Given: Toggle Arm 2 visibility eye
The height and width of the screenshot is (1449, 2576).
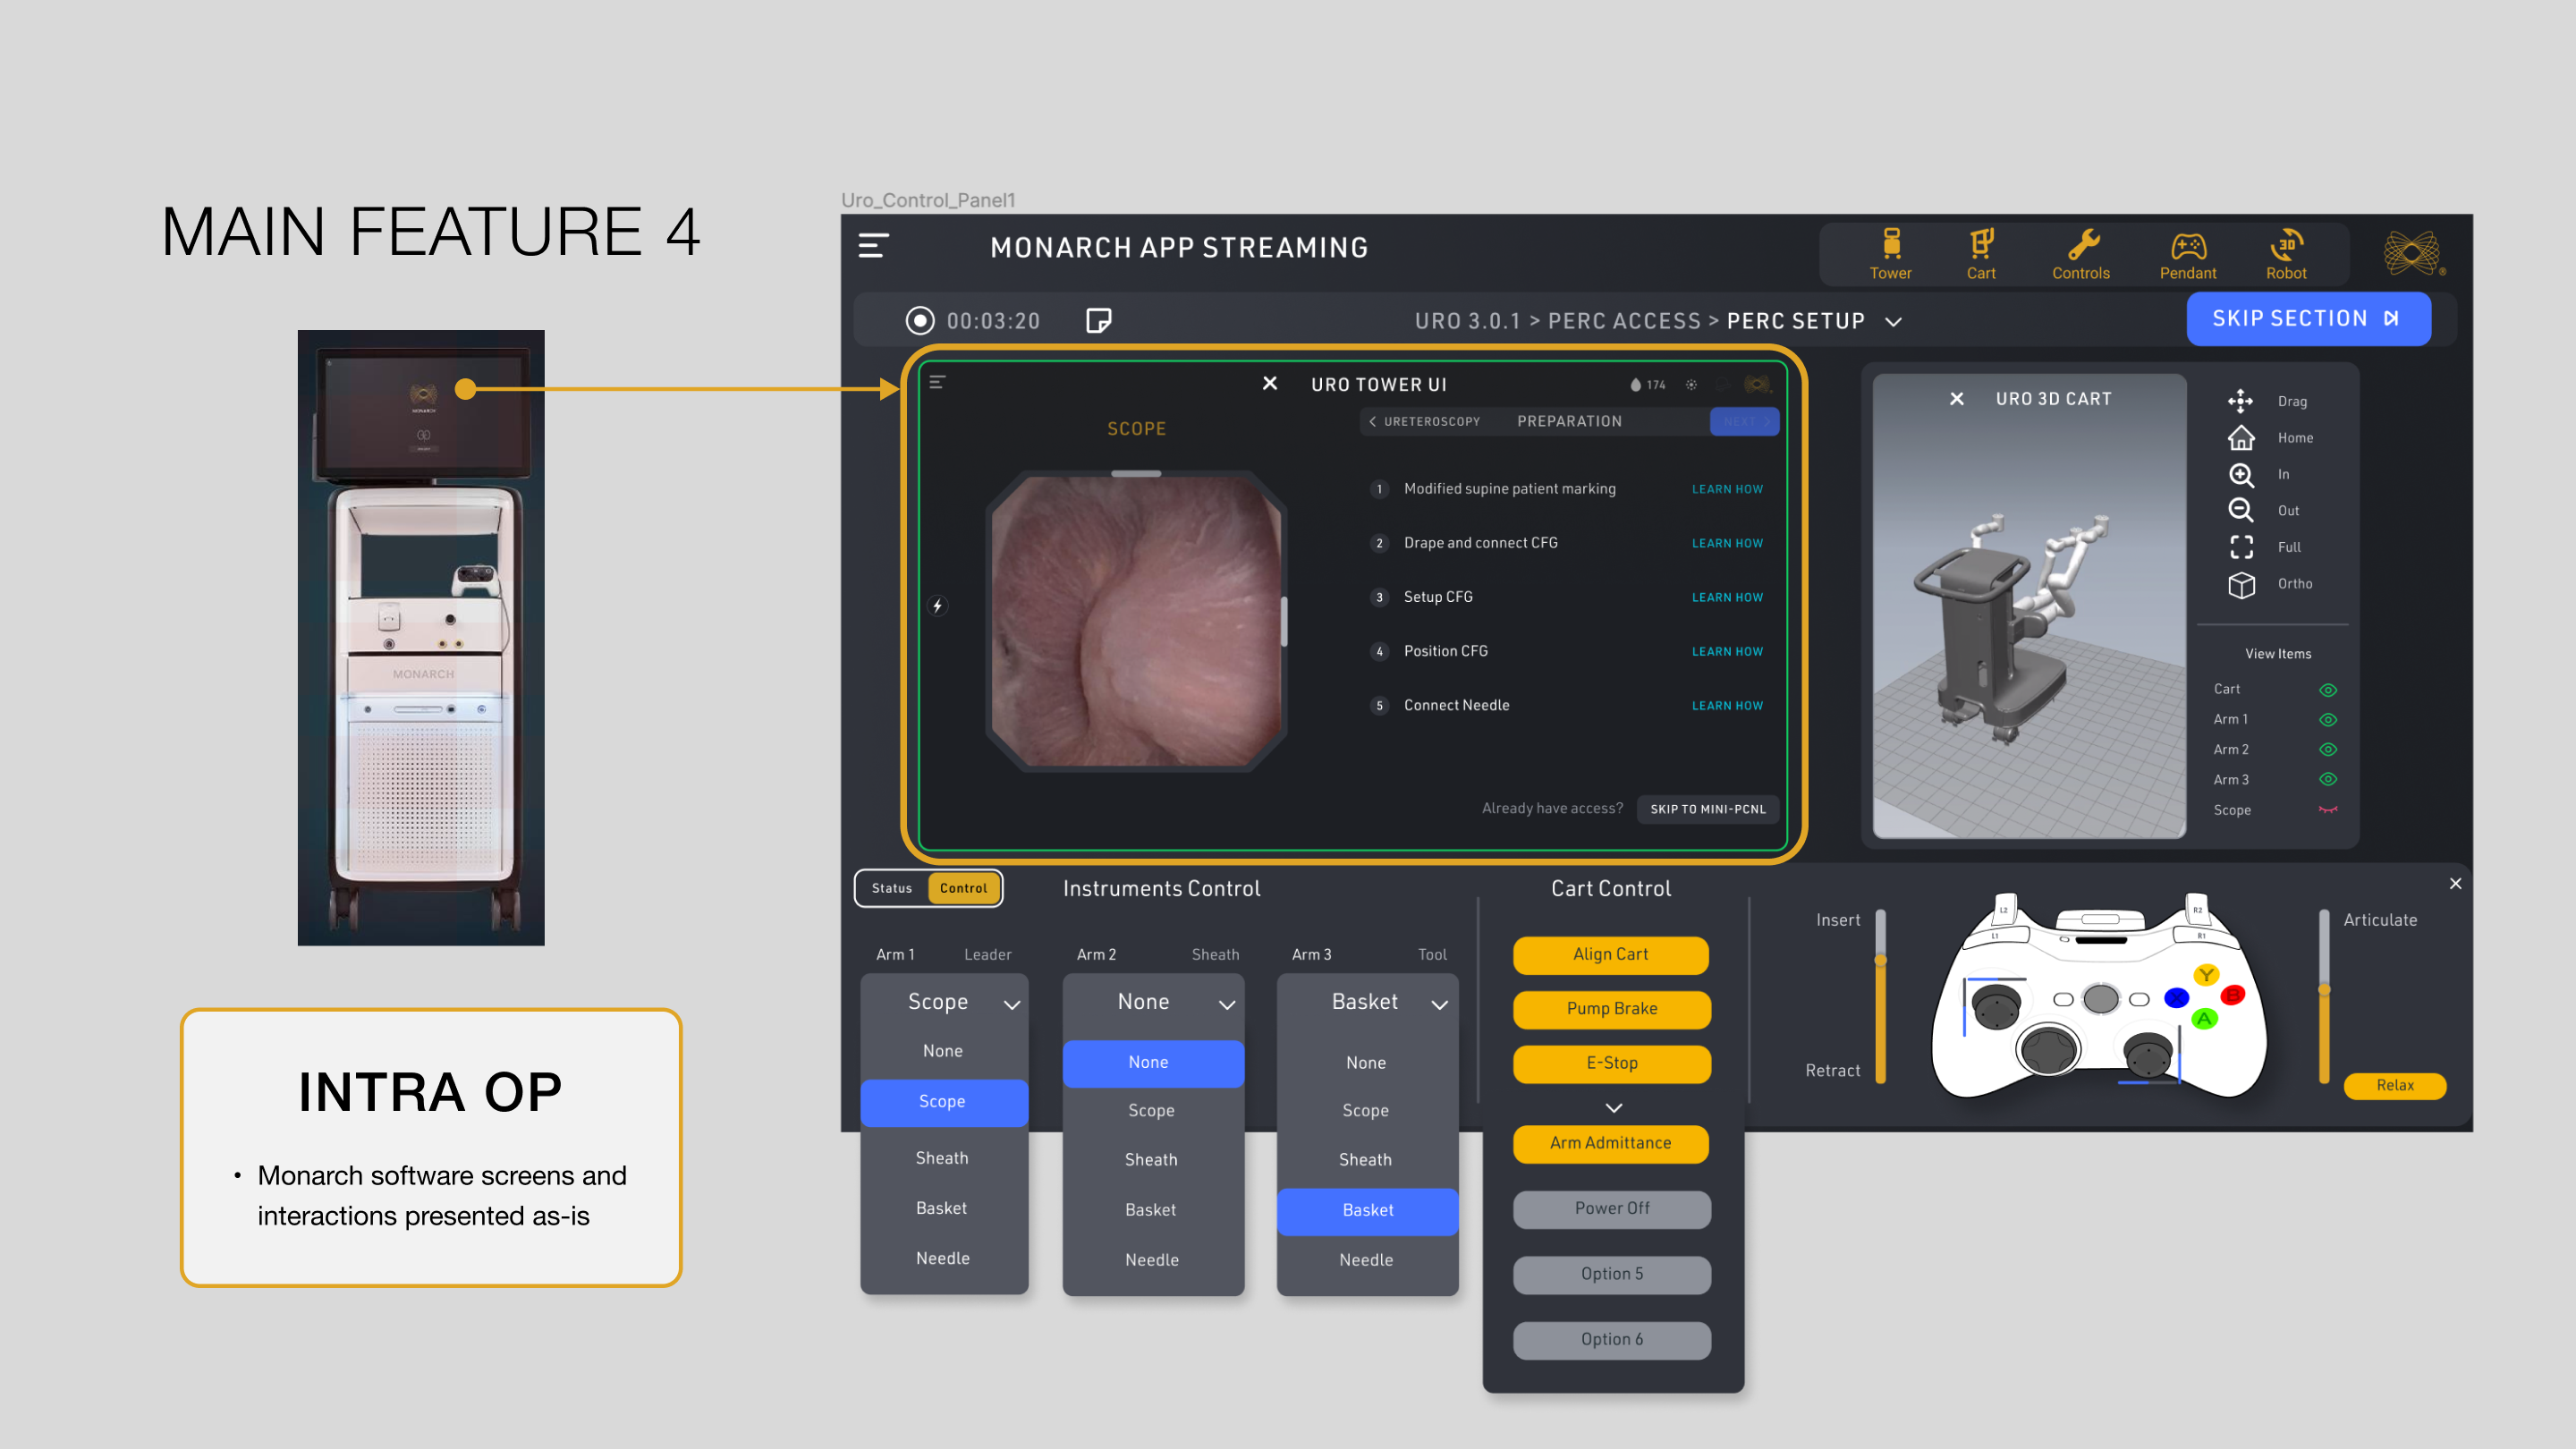Looking at the screenshot, I should (2327, 749).
